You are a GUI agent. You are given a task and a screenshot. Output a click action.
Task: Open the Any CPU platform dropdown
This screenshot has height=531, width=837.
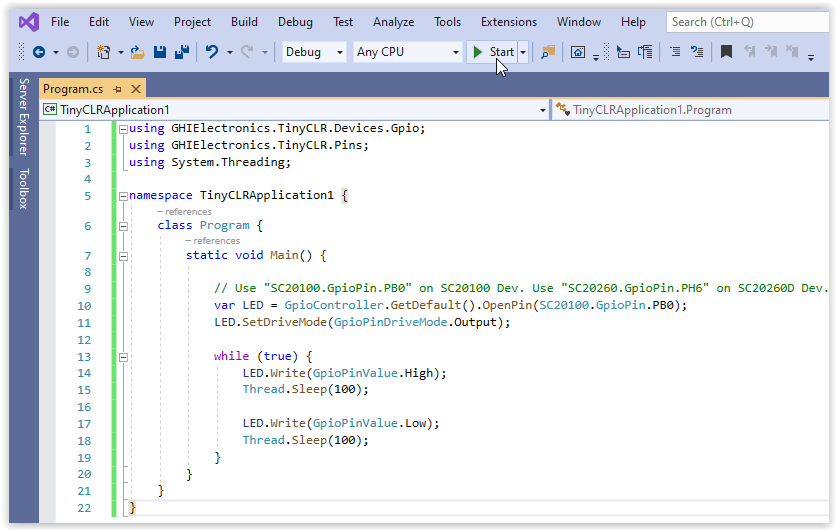point(407,52)
